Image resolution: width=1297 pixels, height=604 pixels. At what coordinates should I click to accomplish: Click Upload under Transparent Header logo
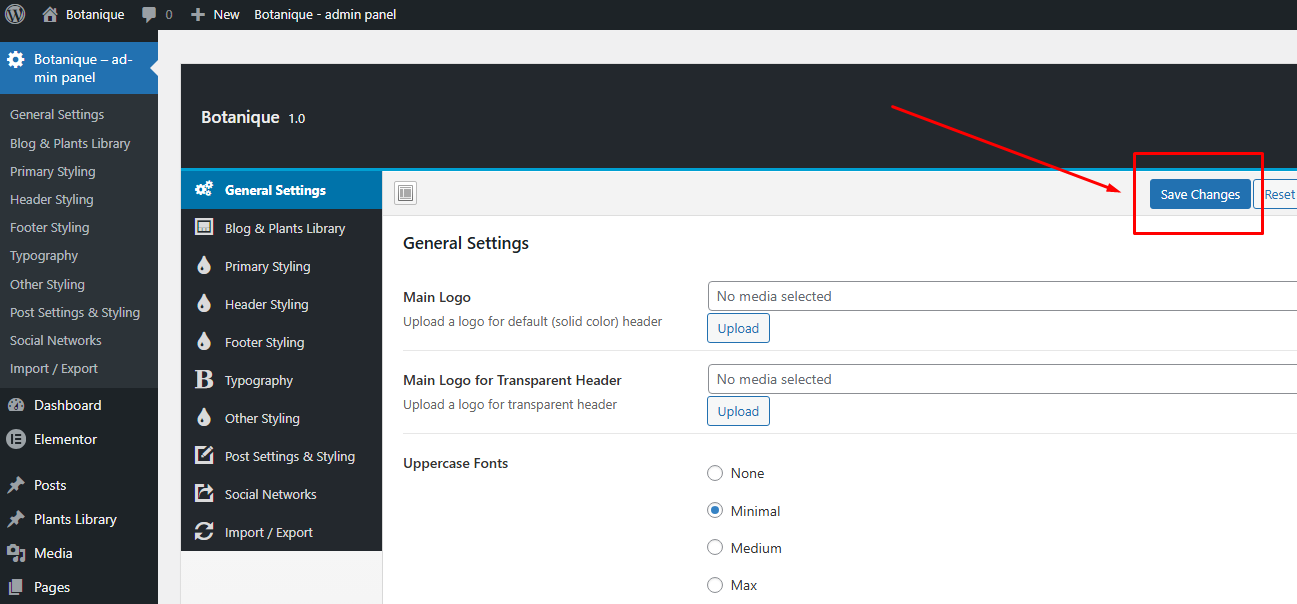738,411
